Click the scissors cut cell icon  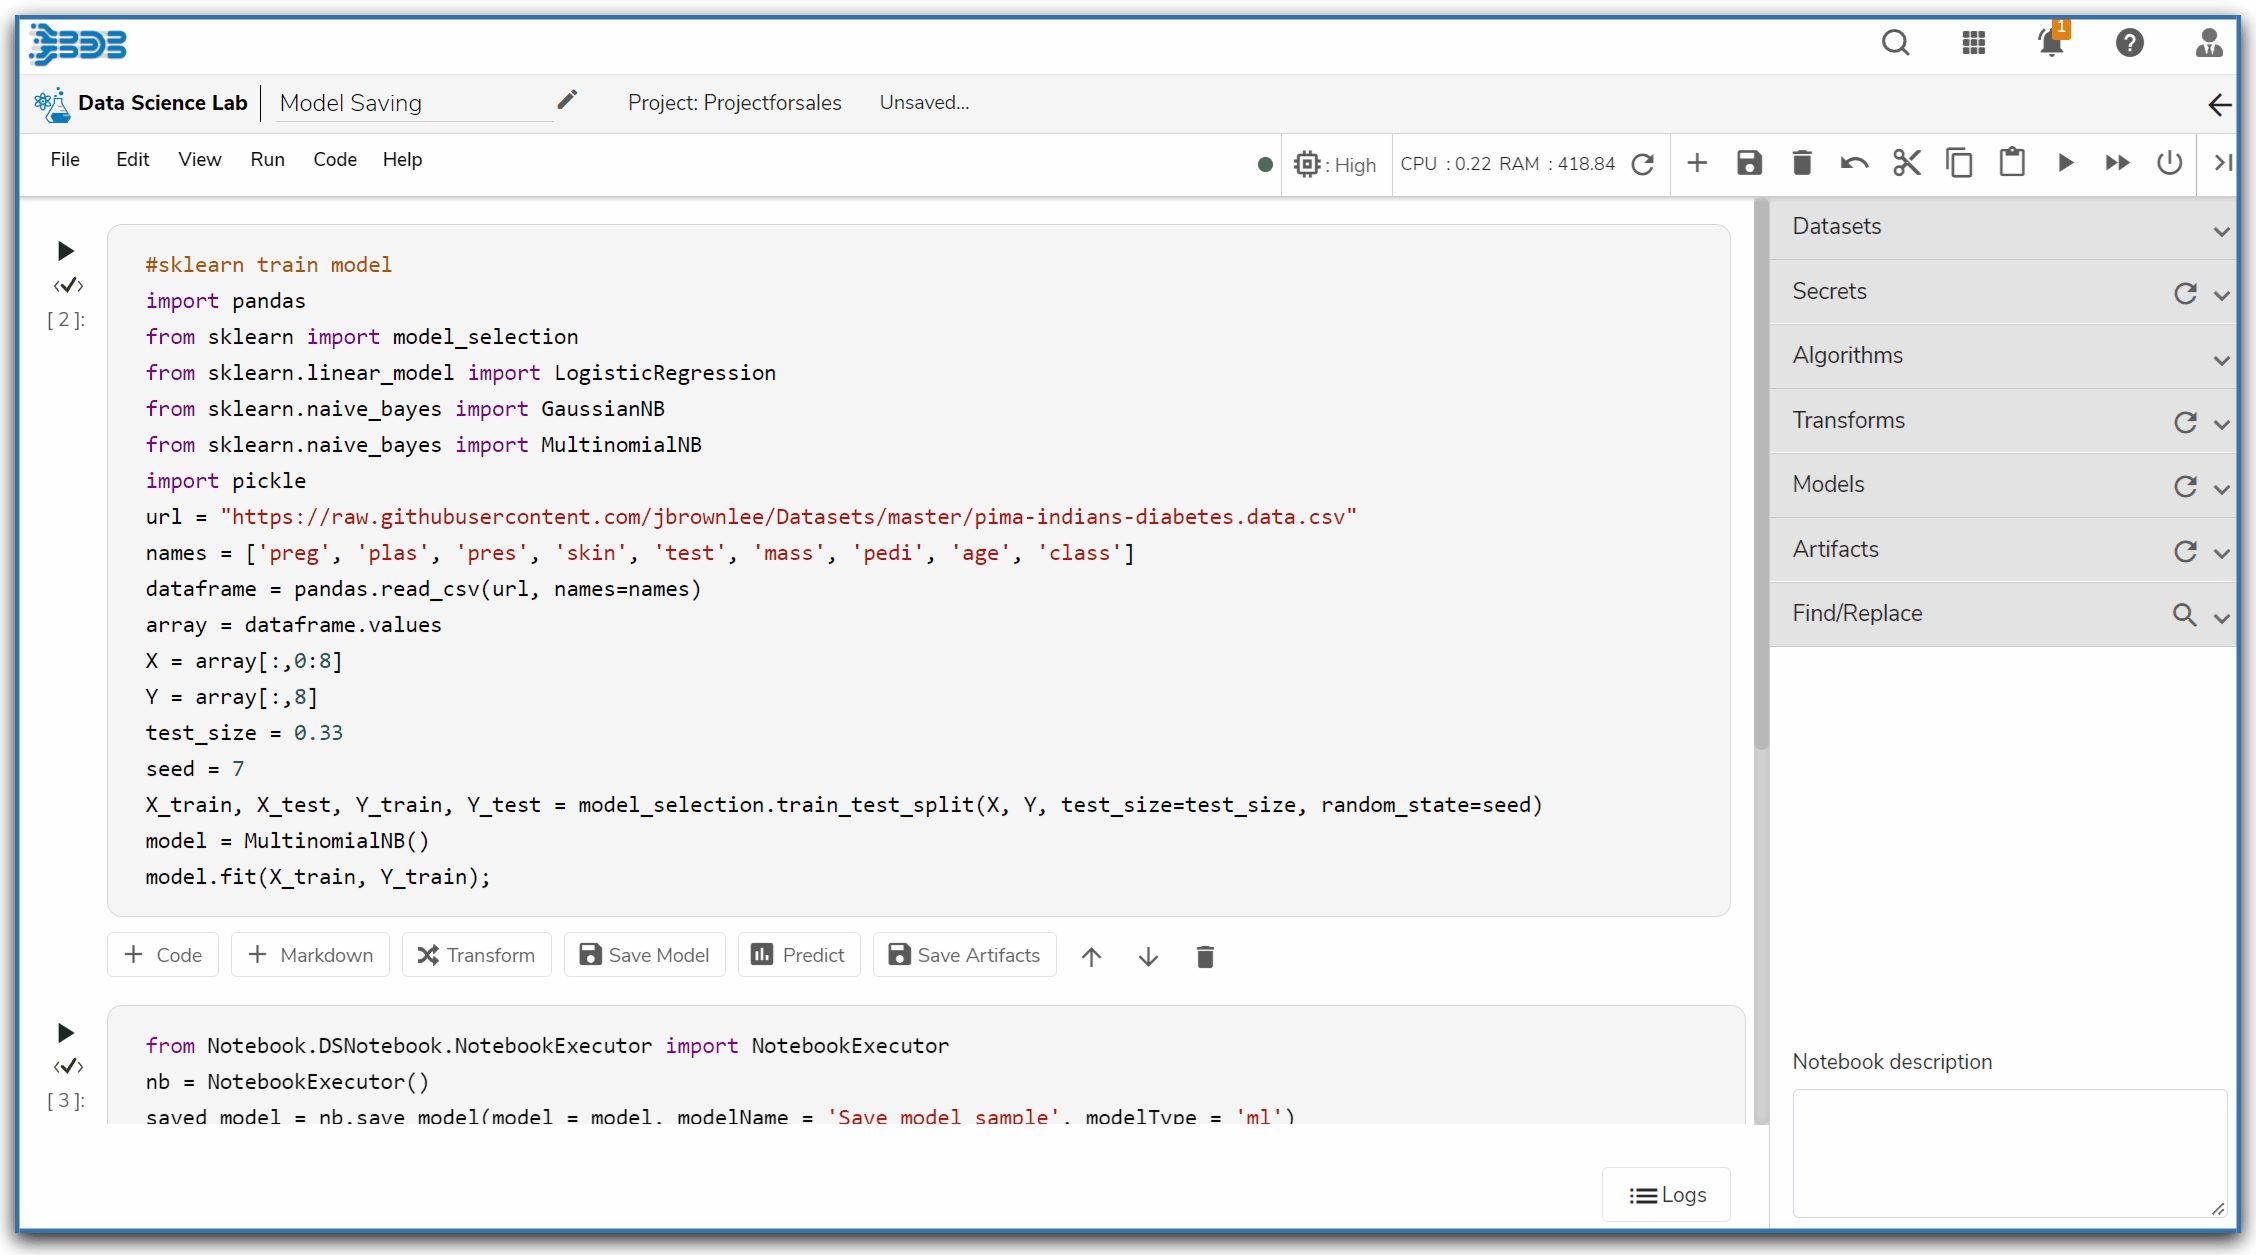1906,163
